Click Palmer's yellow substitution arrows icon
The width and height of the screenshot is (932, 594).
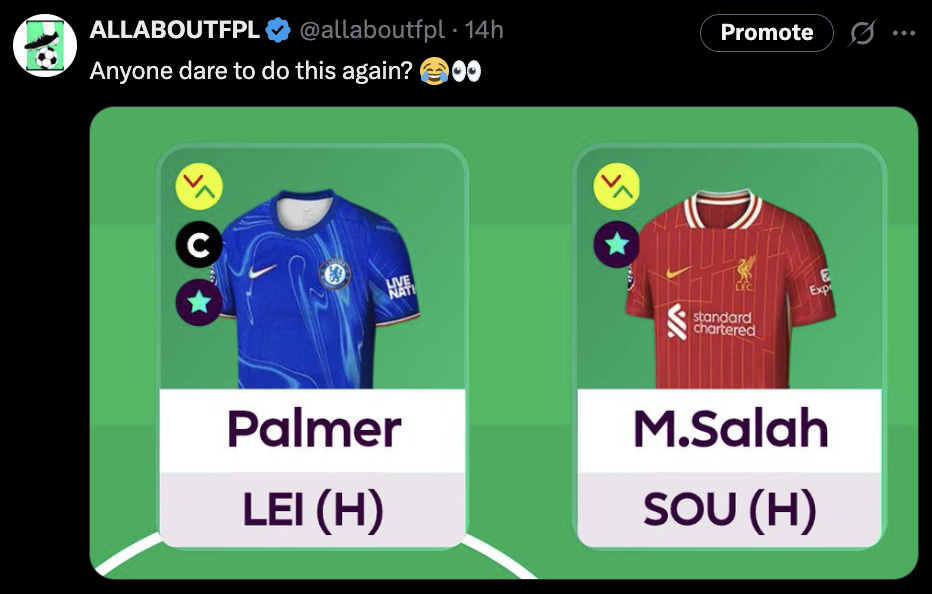(x=199, y=186)
